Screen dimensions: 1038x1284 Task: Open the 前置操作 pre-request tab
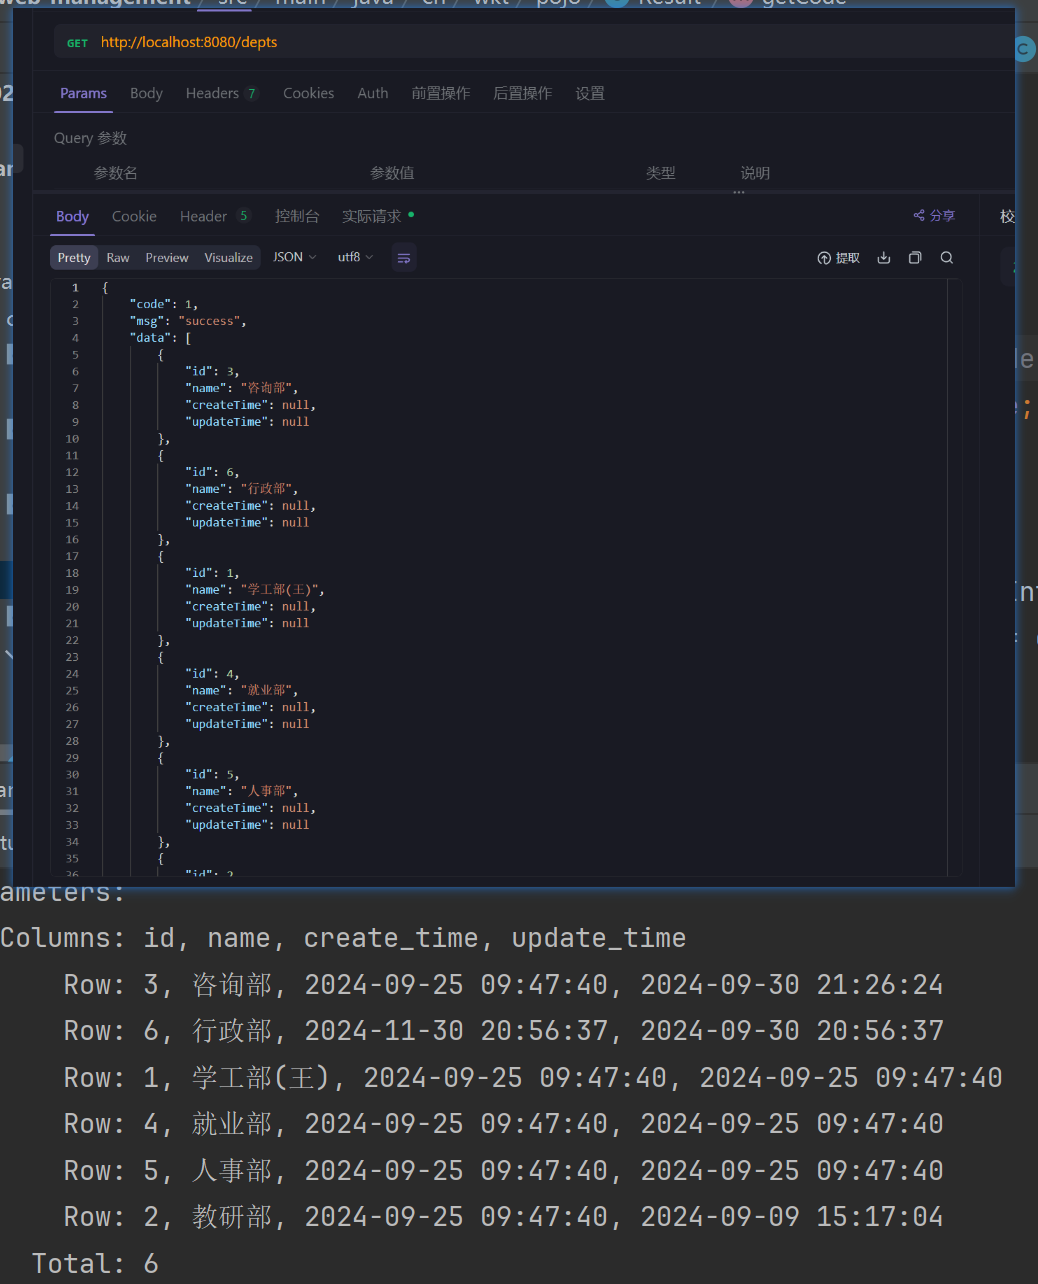(440, 93)
